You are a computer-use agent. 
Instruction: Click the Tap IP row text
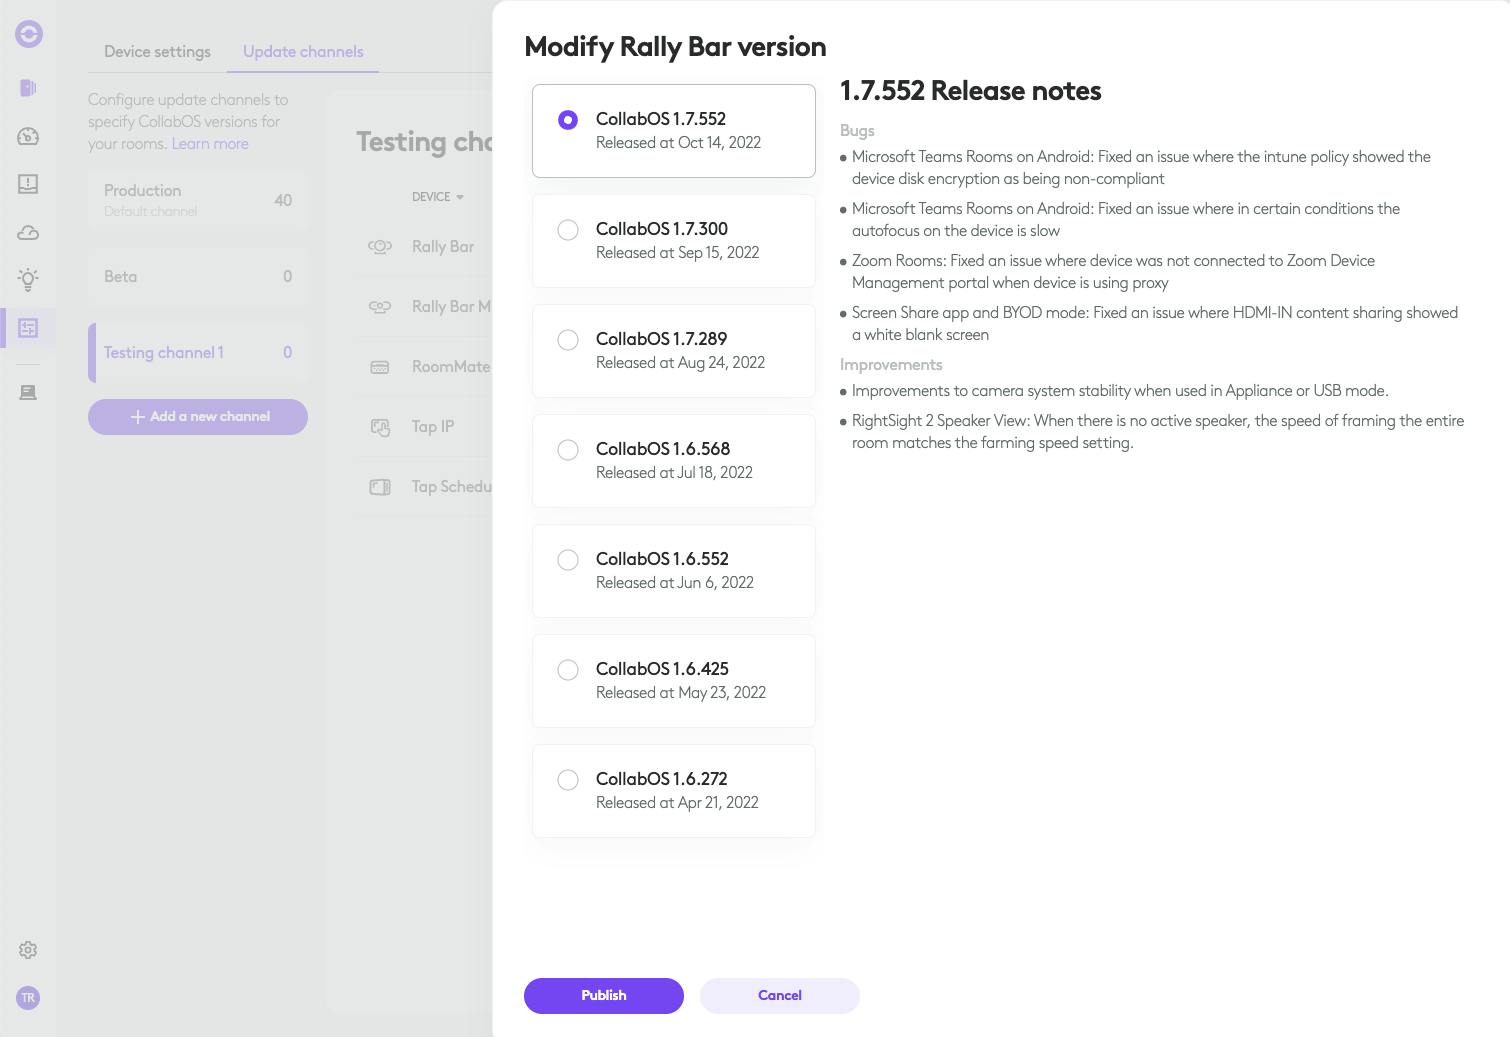[433, 426]
